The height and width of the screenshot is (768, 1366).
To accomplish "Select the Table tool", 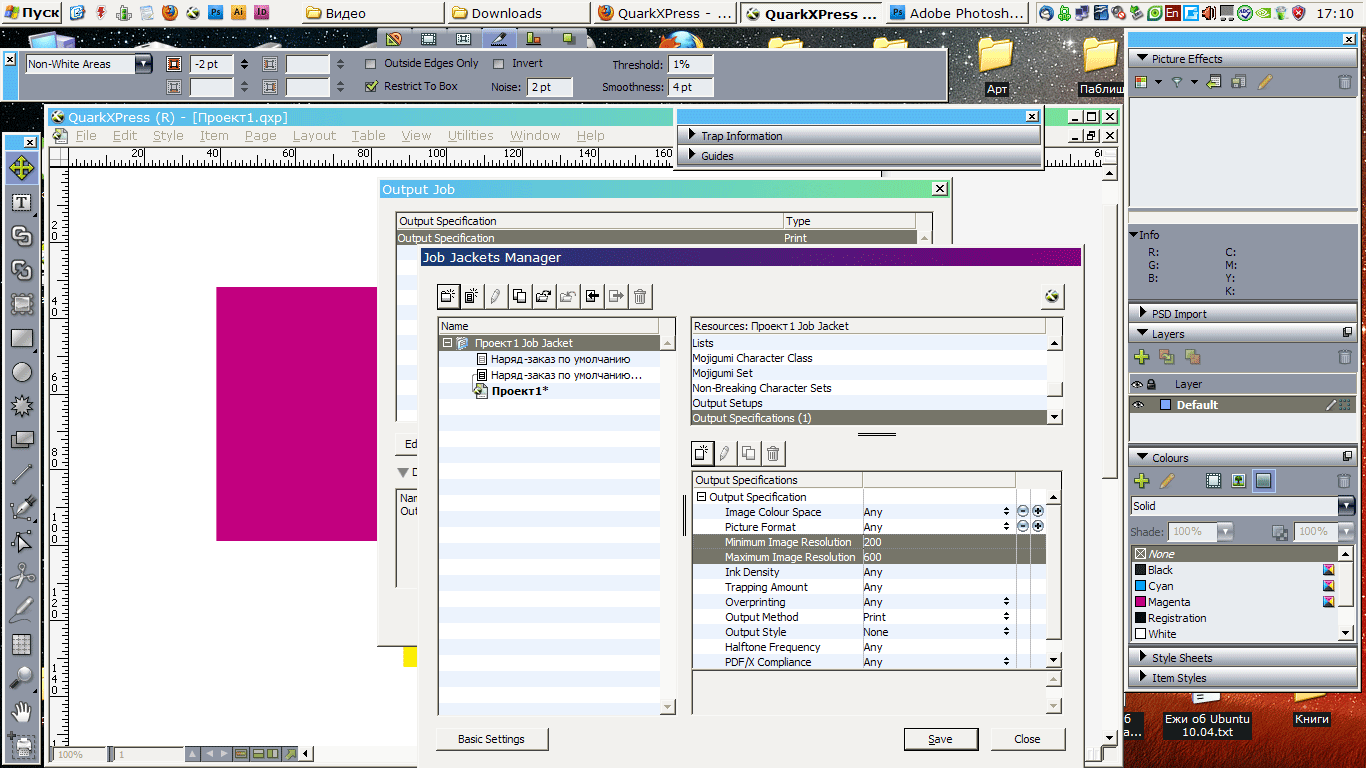I will (21, 644).
